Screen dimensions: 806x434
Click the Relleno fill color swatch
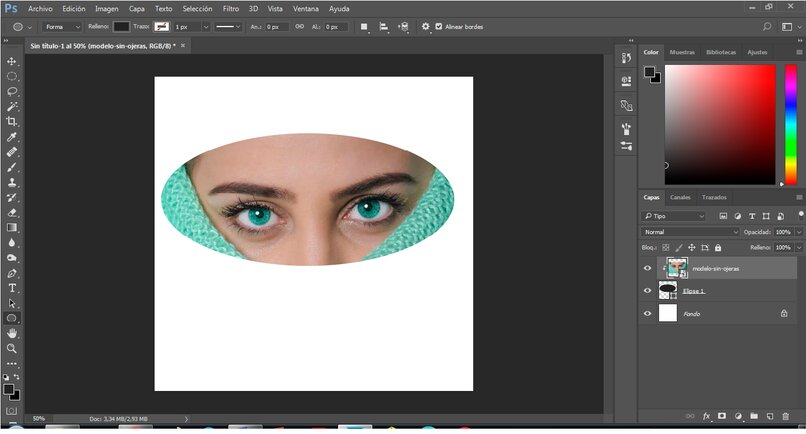coord(121,26)
